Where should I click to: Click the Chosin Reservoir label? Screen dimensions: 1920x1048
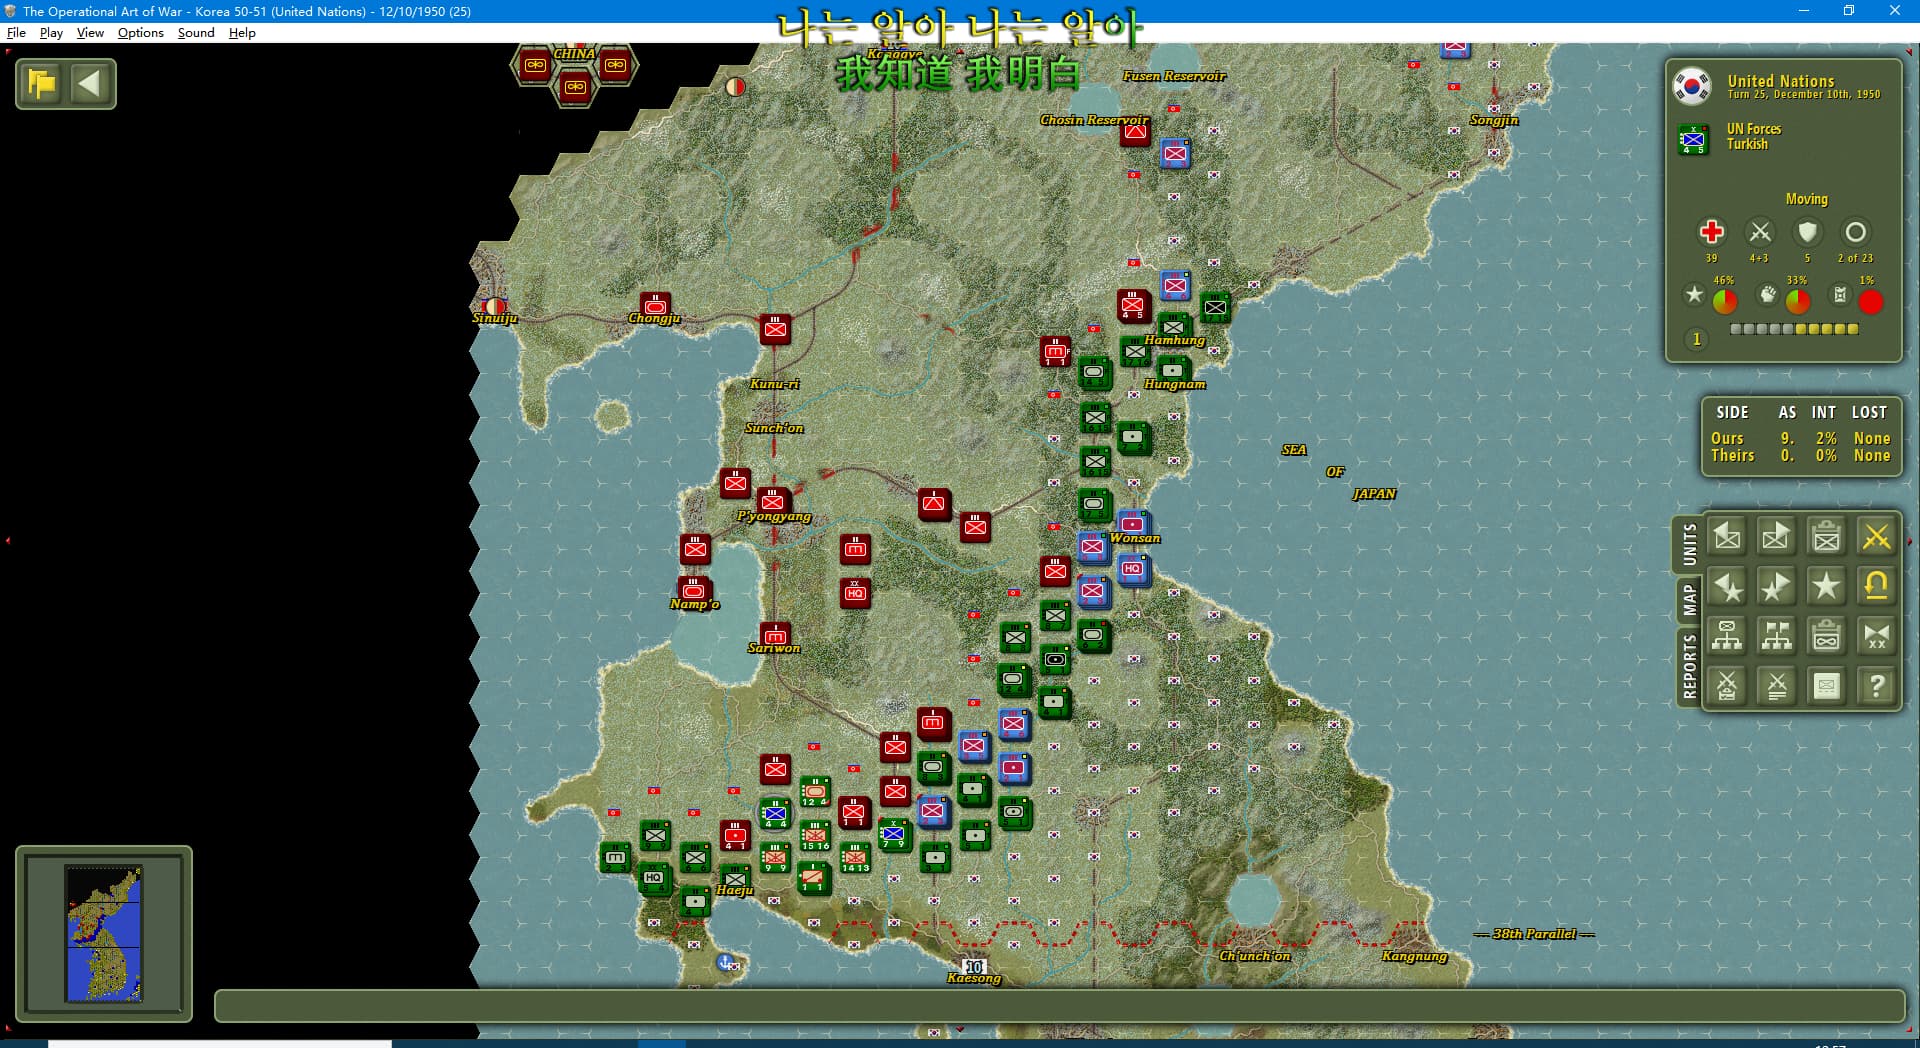tap(1094, 120)
